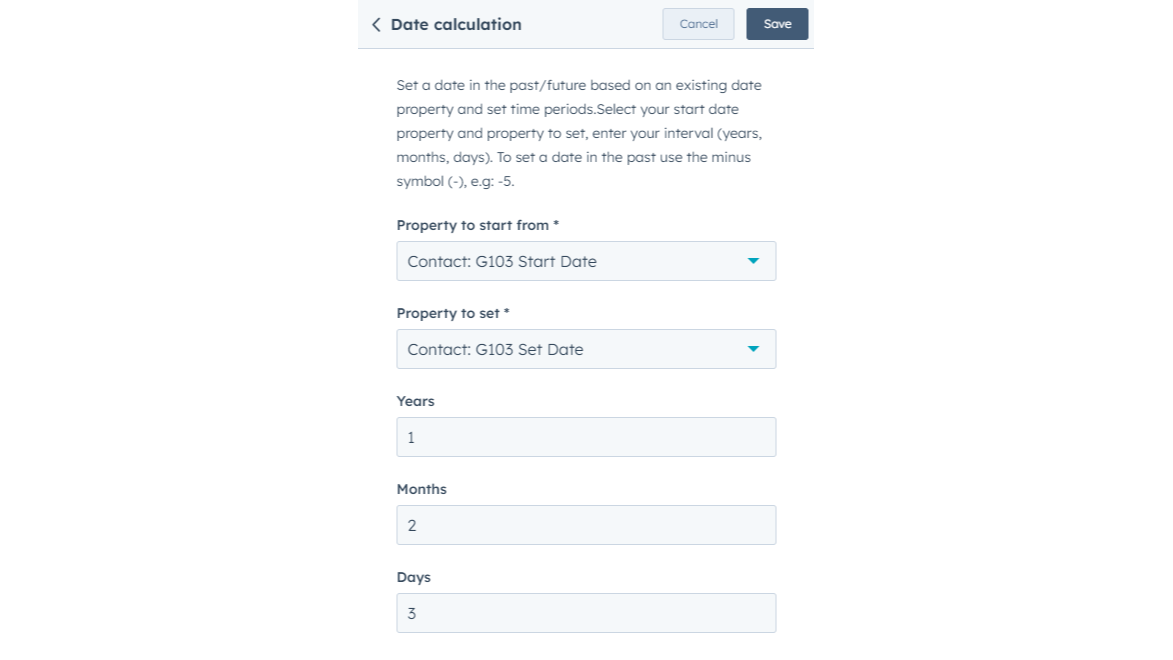Click the arrow on Property to start from
The width and height of the screenshot is (1173, 660).
[753, 261]
